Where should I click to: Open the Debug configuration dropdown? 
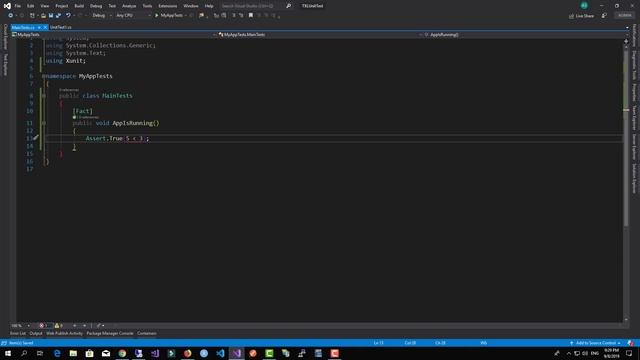click(x=102, y=16)
